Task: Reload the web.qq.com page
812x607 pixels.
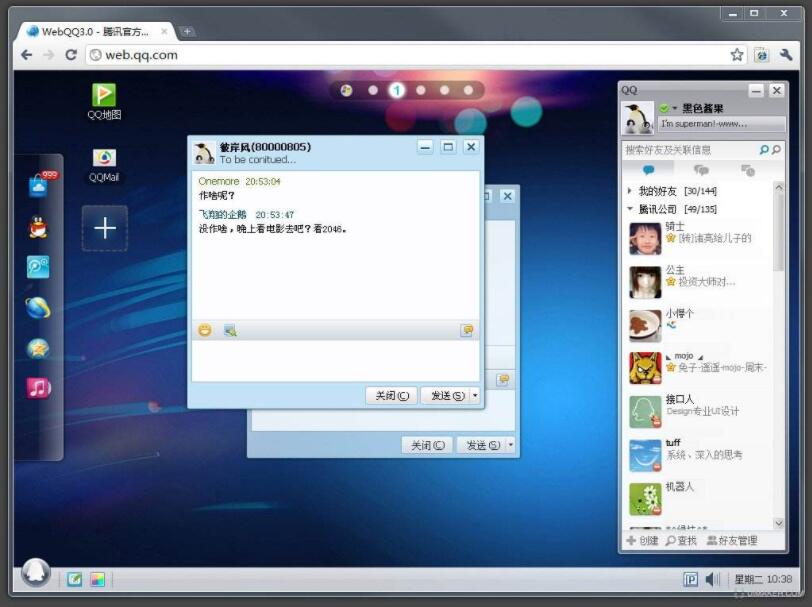Action: click(x=71, y=55)
